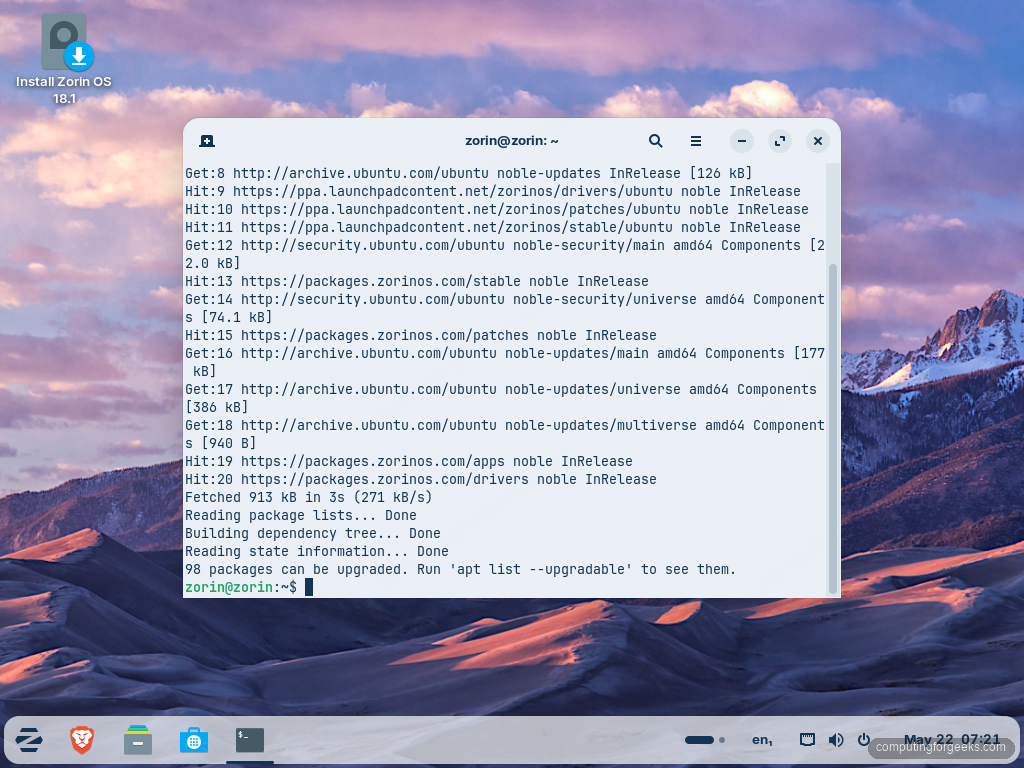Image resolution: width=1024 pixels, height=768 pixels.
Task: Click the terminal vertical scrollbar
Action: 833,428
